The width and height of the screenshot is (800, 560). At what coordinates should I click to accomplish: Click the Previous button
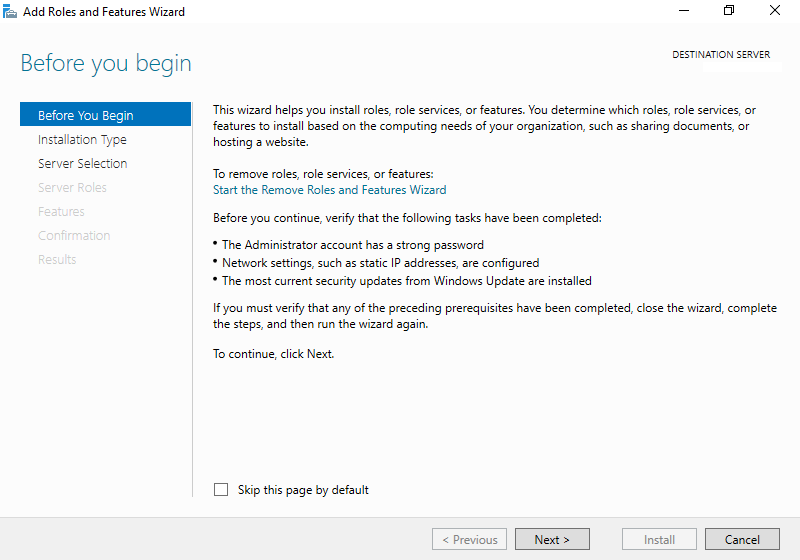(x=469, y=539)
